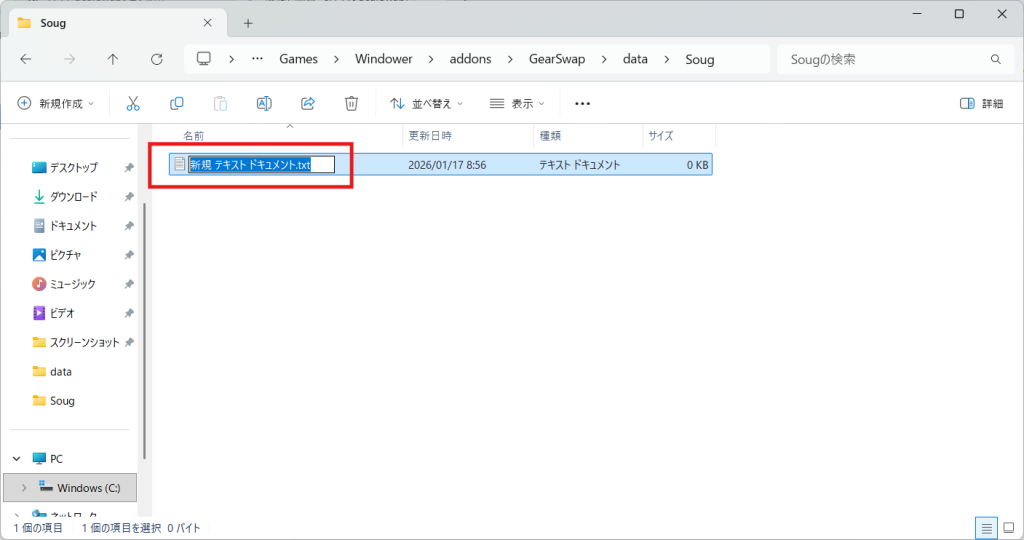Open the more options ellipsis menu

[x=583, y=103]
